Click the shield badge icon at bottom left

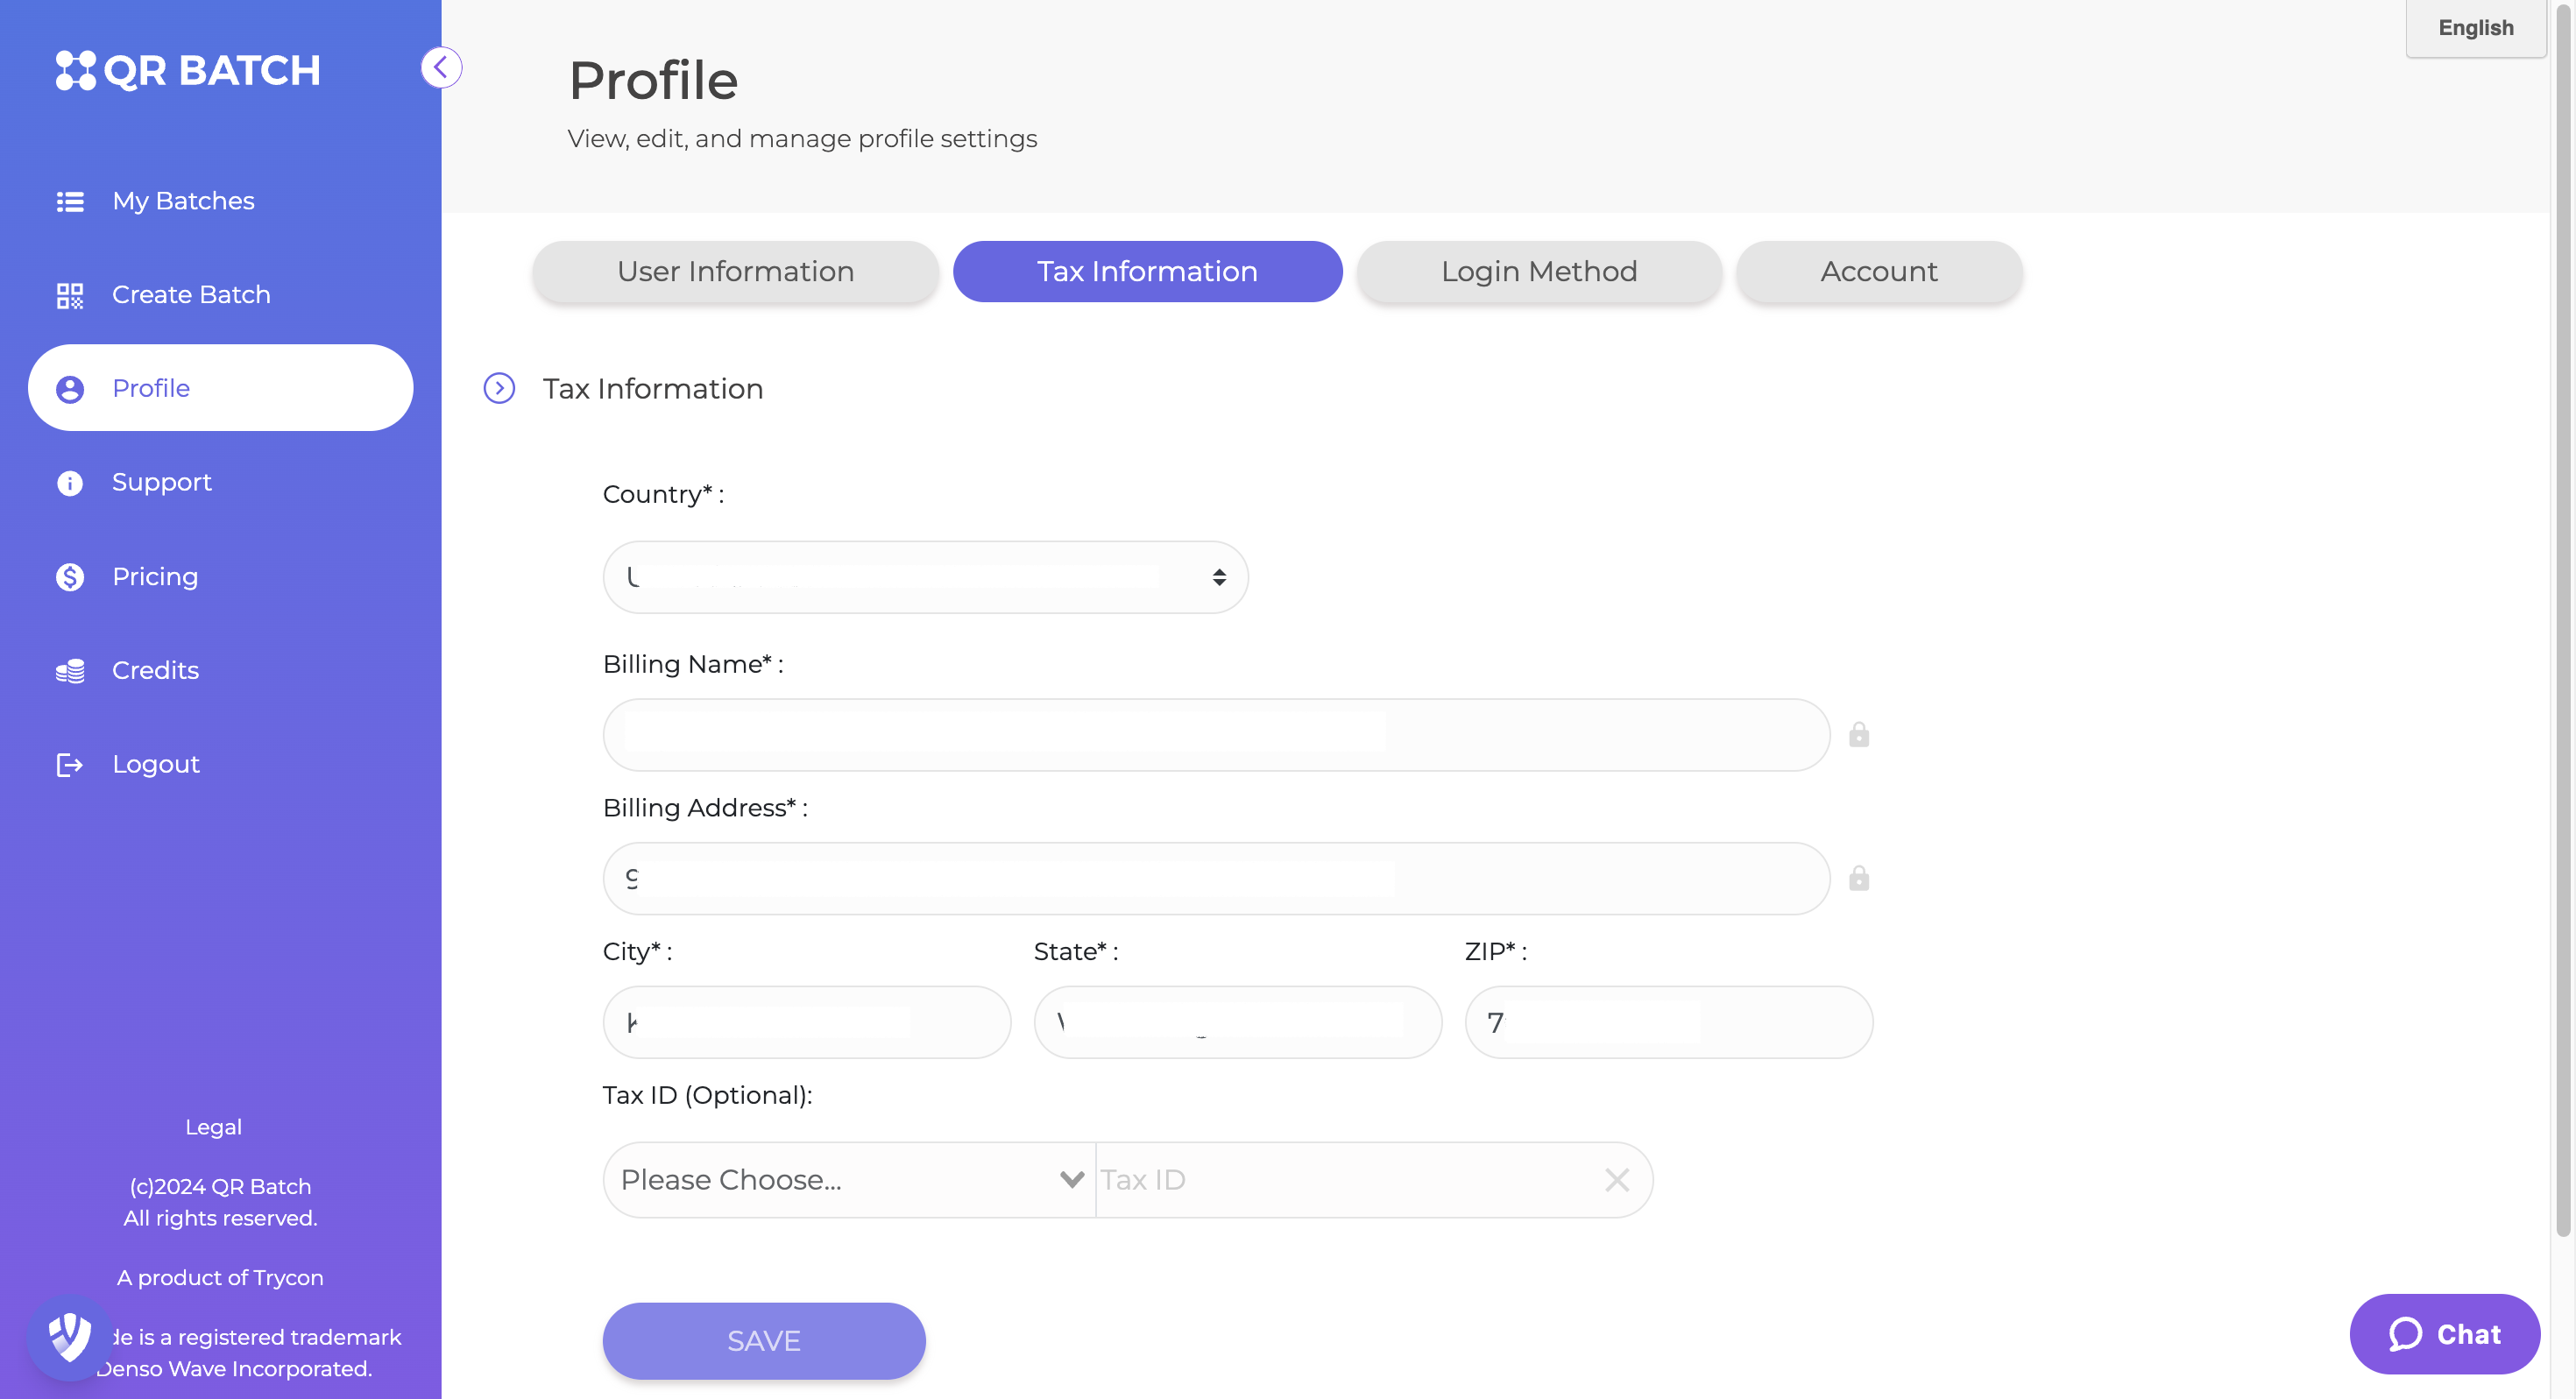click(70, 1337)
